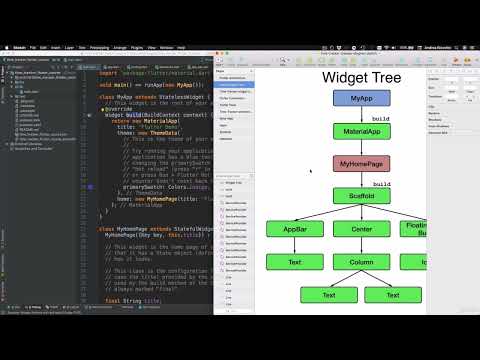Open the File menu
This screenshot has width=480, height=360.
point(33,48)
